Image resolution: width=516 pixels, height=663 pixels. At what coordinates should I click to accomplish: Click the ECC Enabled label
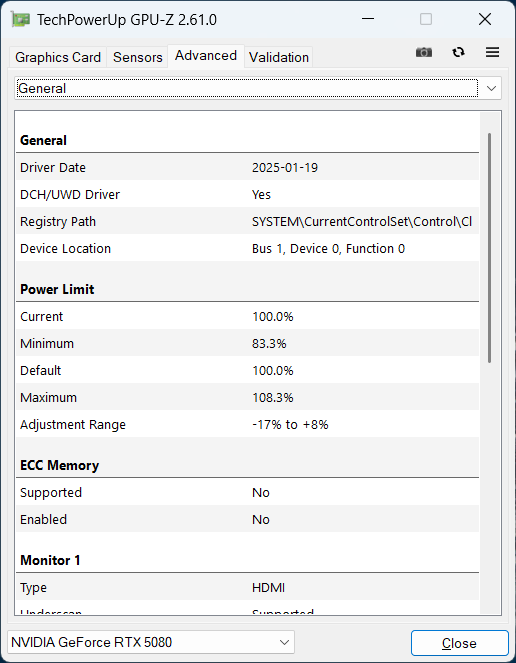[x=44, y=519]
